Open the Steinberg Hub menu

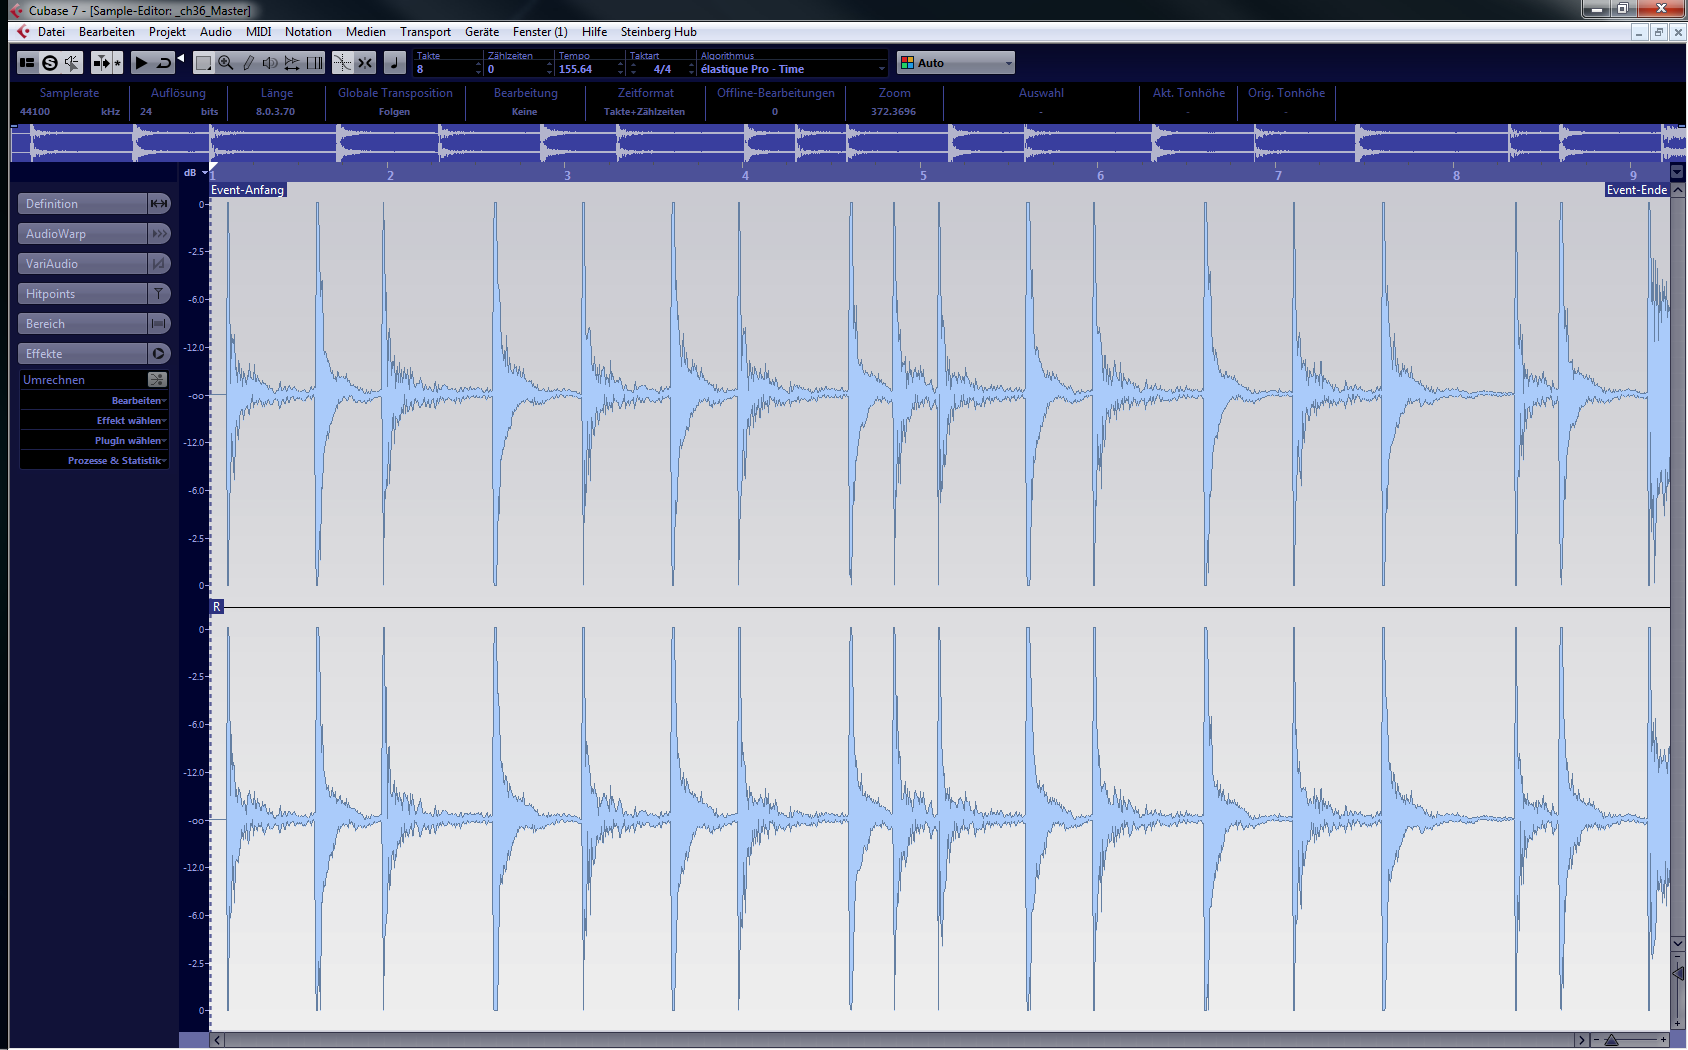[x=658, y=32]
